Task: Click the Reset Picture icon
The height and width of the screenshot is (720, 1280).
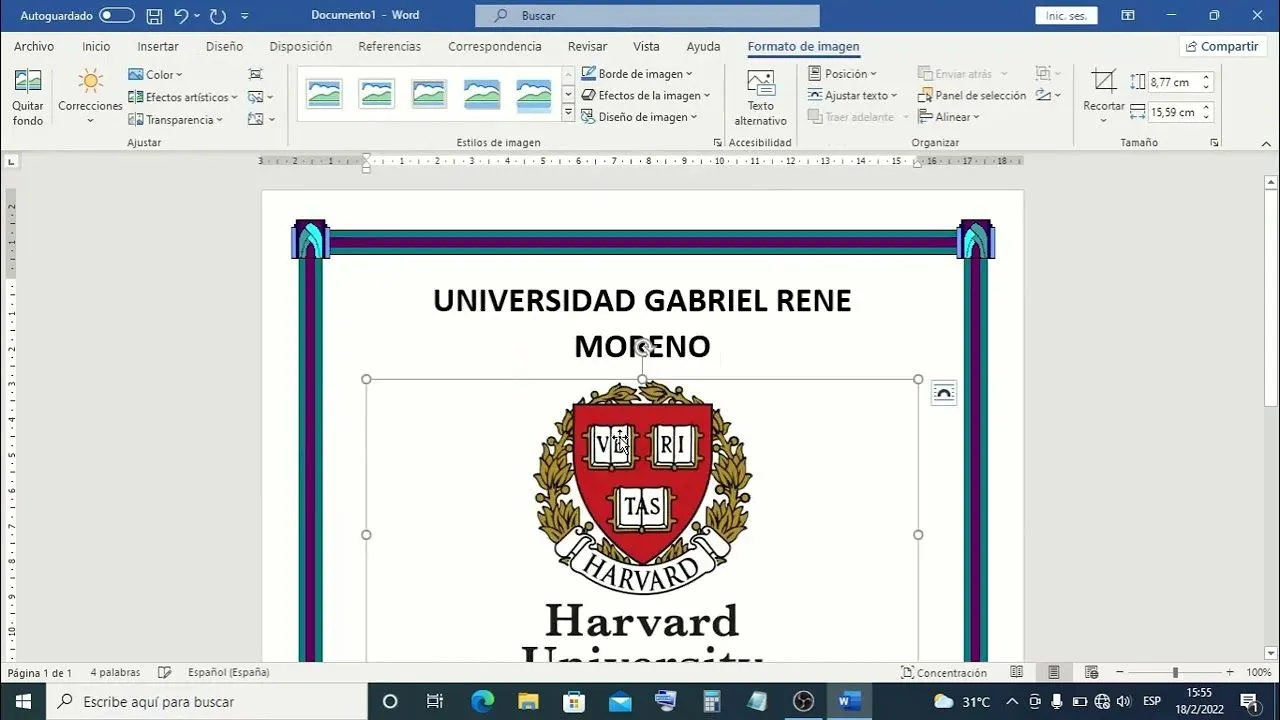Action: point(257,119)
